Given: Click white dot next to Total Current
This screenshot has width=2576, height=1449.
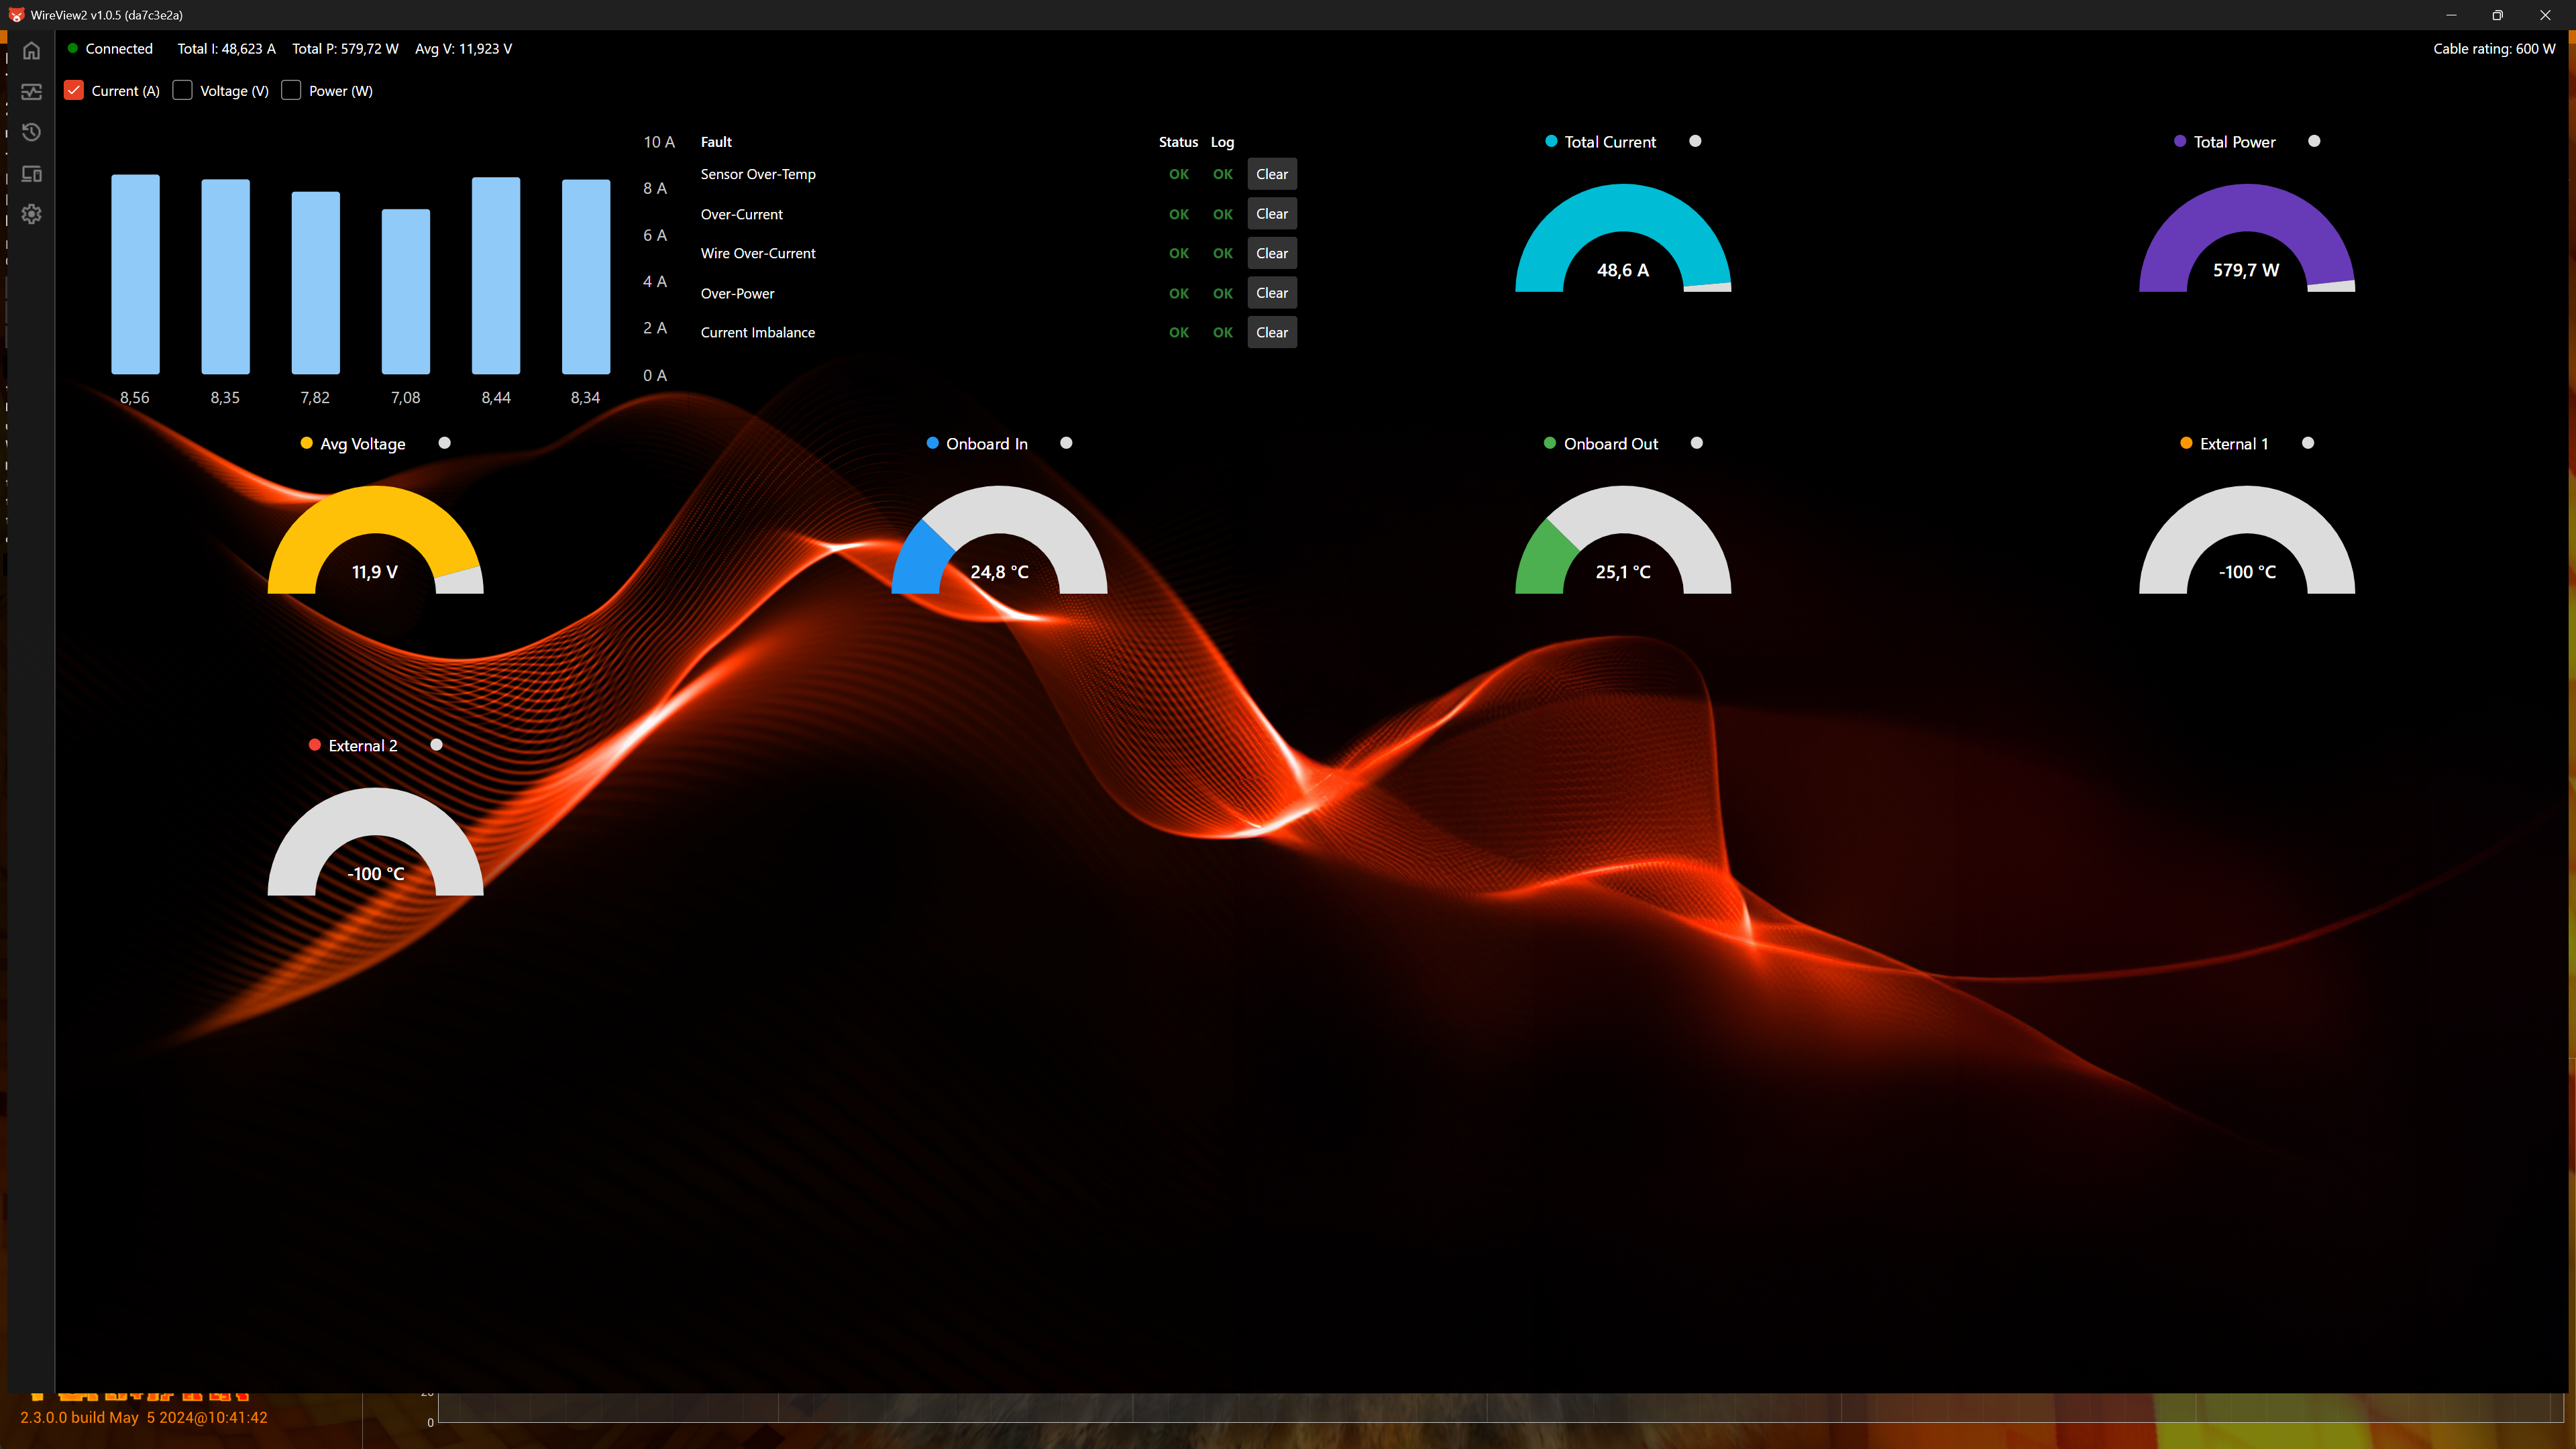Looking at the screenshot, I should click(1695, 141).
